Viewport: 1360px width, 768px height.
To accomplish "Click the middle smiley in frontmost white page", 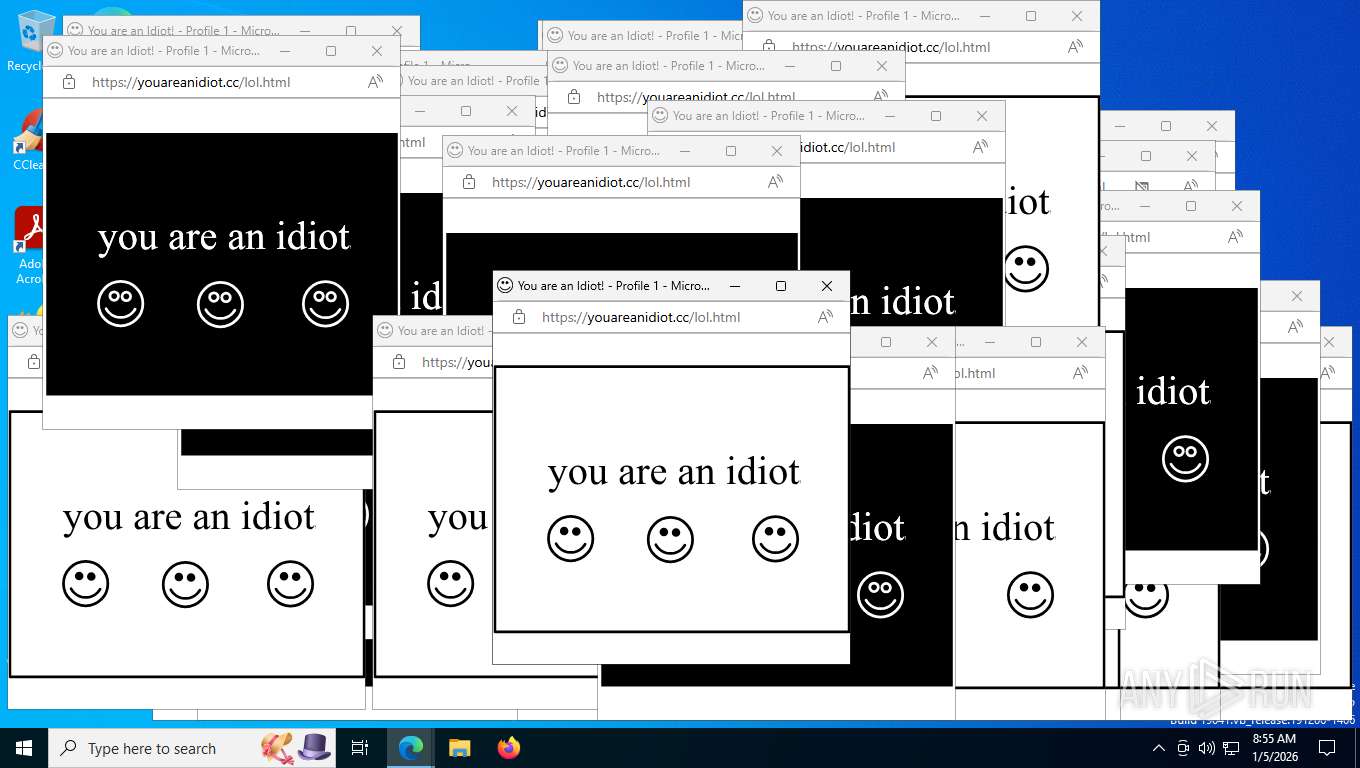I will [x=670, y=539].
